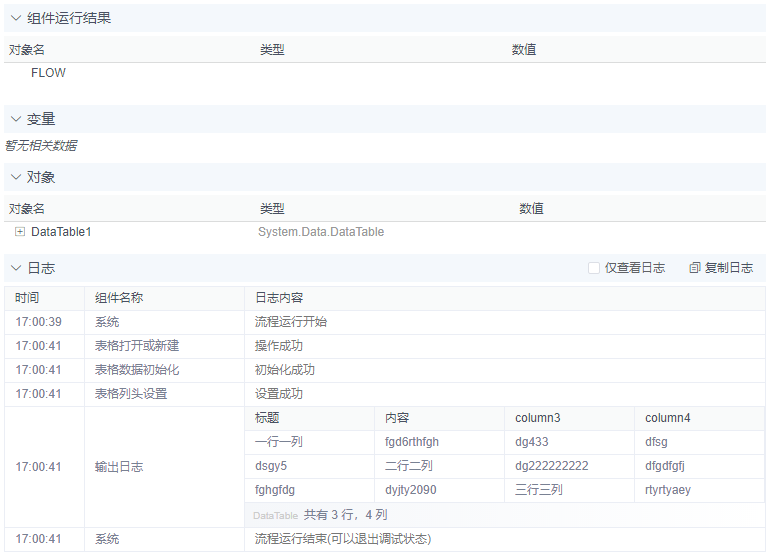The width and height of the screenshot is (770, 556).
Task: Select the rtyrtyaey cell
Action: pos(668,490)
